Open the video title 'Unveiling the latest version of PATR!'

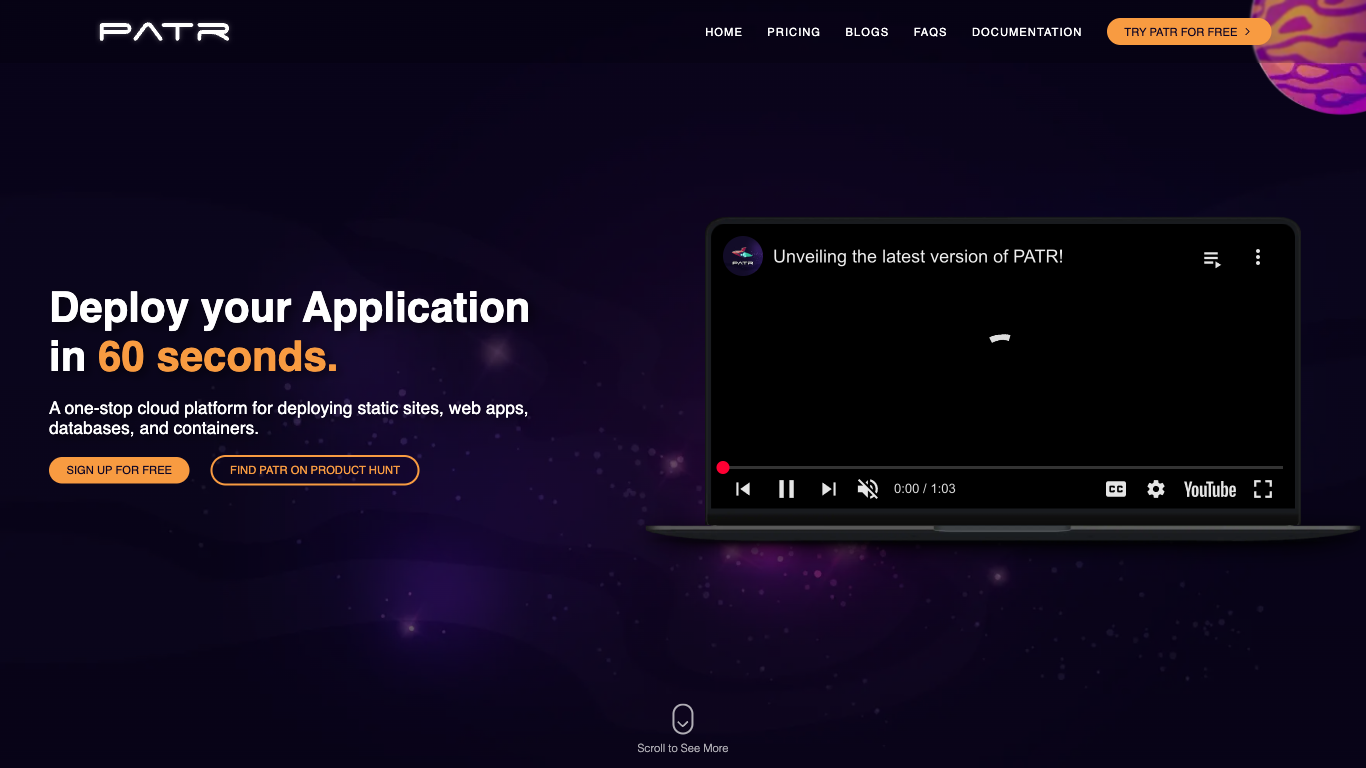[918, 257]
